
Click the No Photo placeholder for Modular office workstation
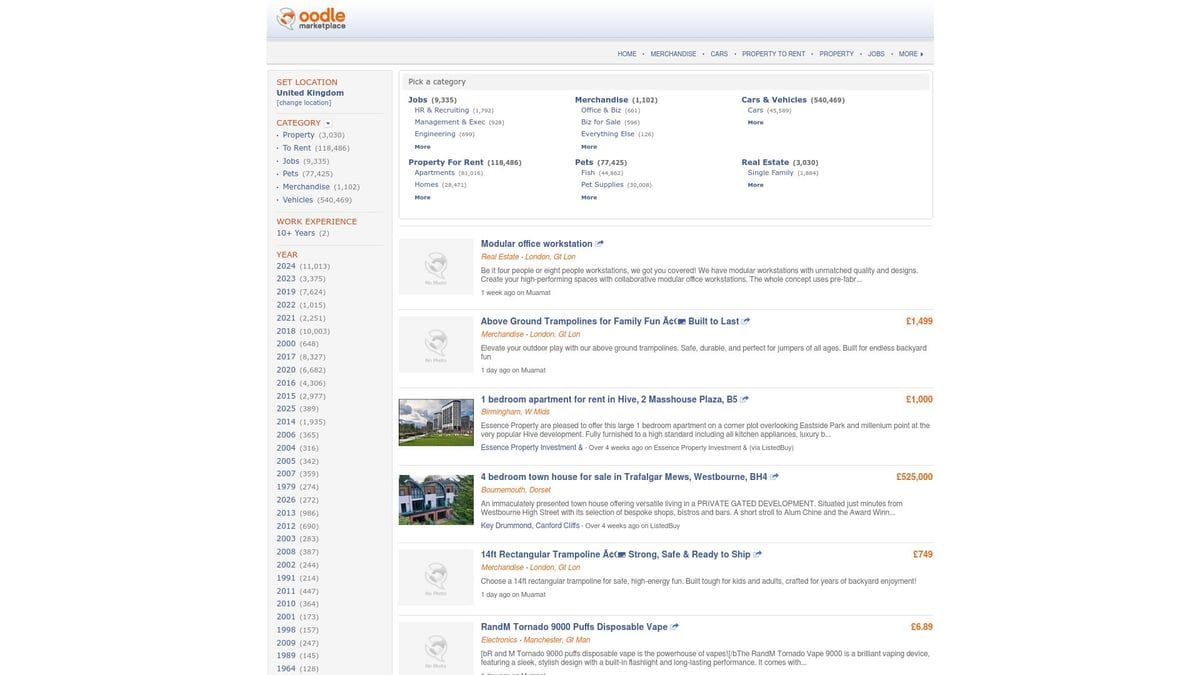tap(436, 266)
